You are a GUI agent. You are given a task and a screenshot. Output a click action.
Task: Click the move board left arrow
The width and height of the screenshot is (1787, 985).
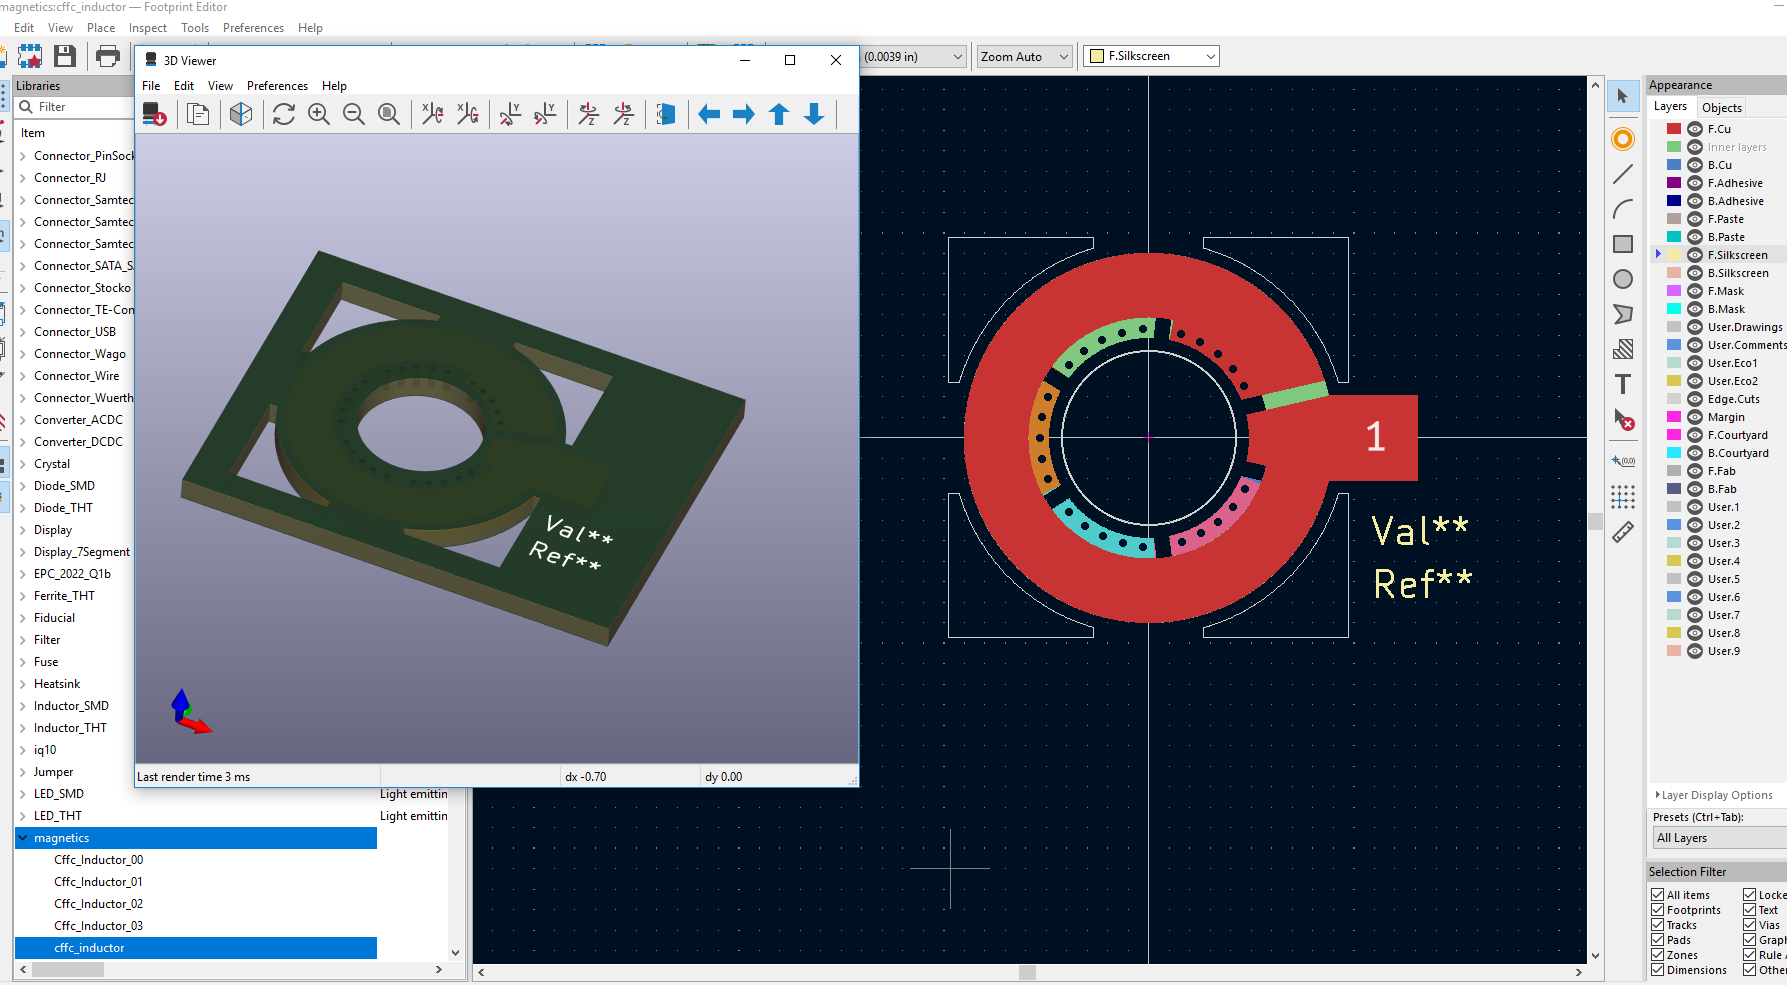pos(709,115)
